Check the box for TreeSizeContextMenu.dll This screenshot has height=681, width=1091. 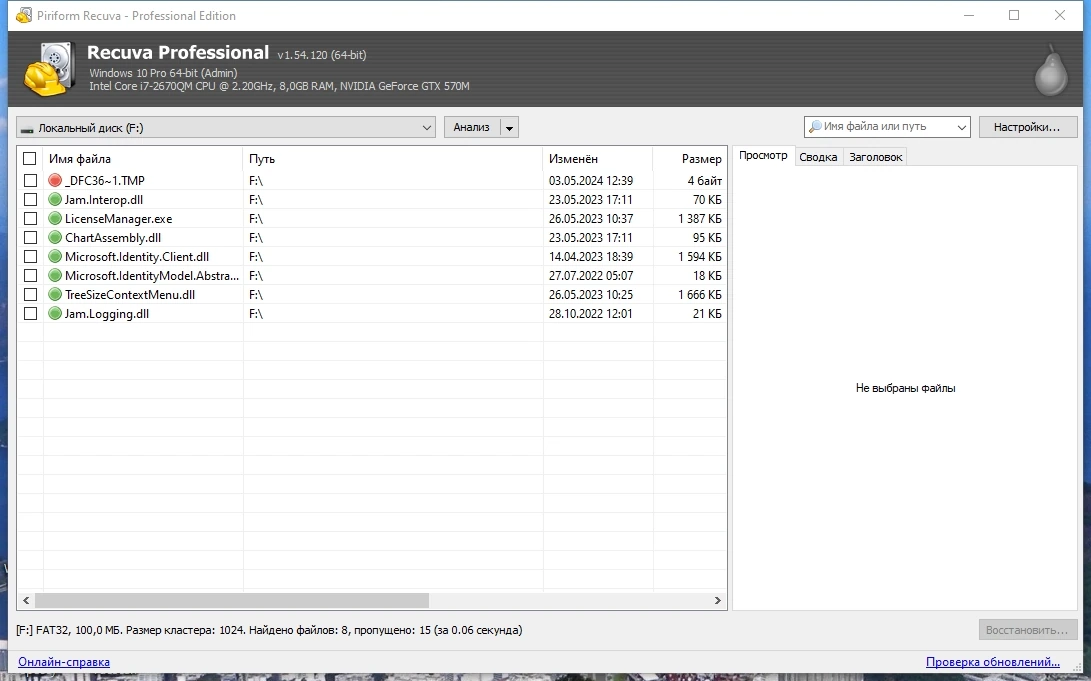tap(30, 294)
